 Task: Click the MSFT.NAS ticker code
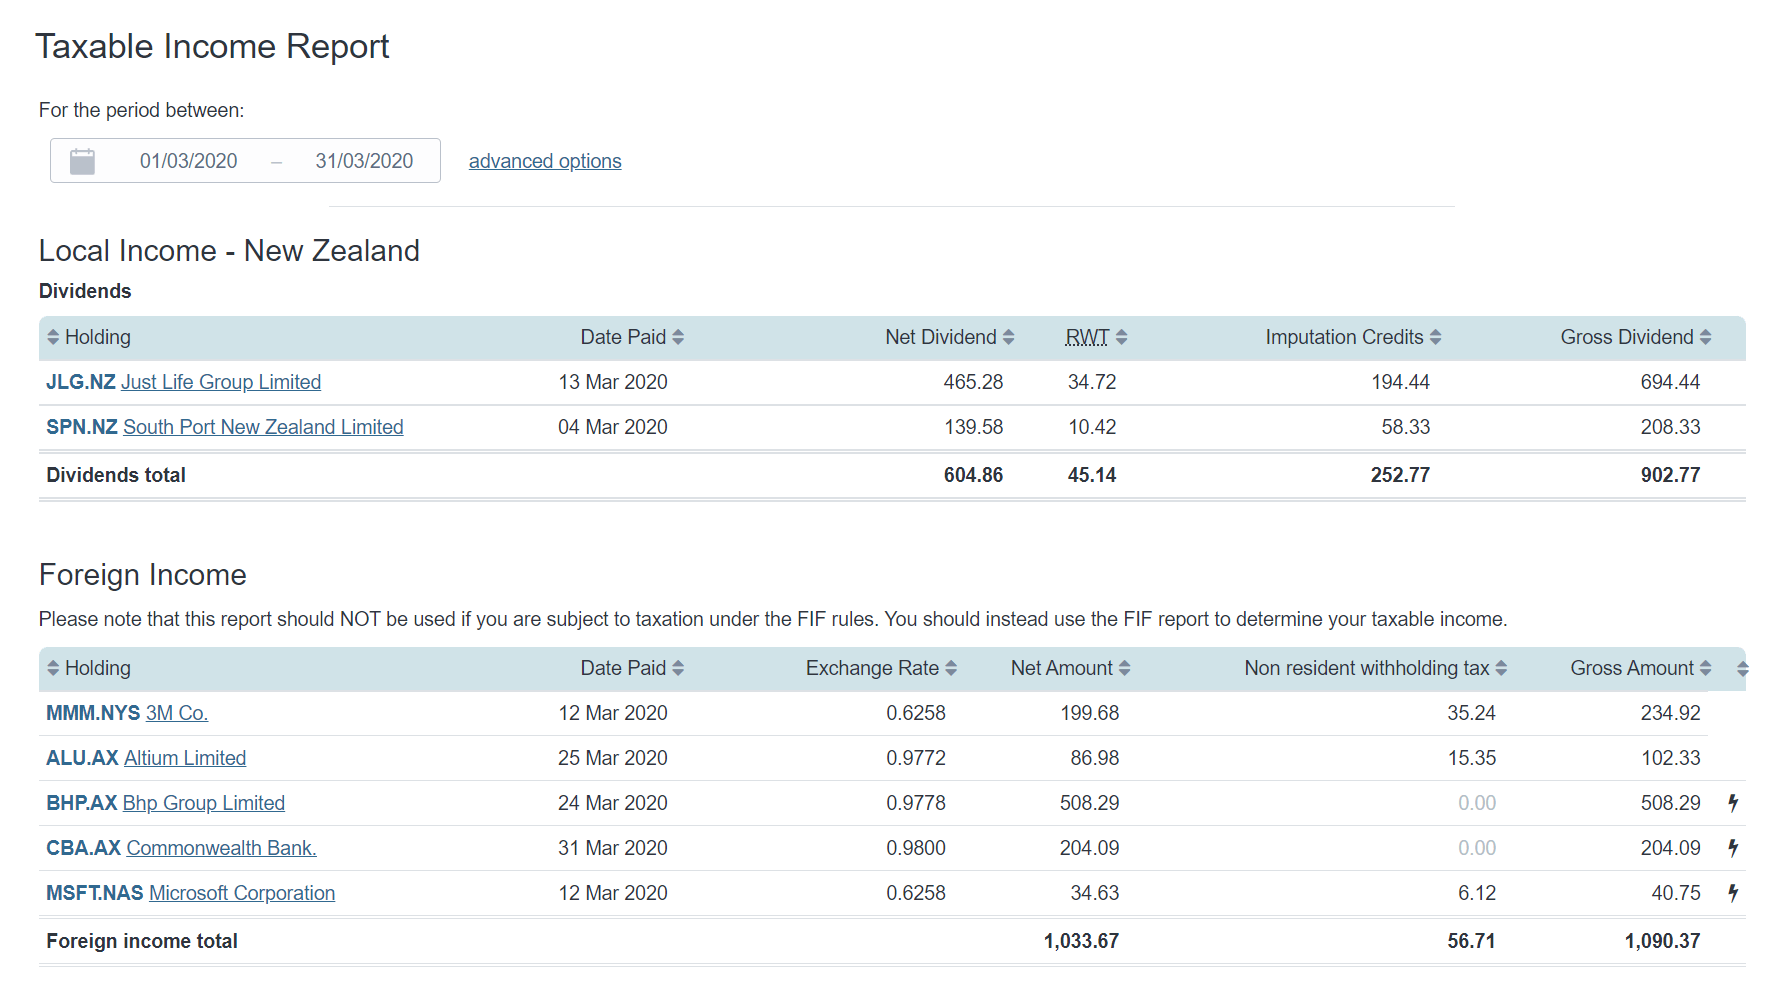[95, 893]
